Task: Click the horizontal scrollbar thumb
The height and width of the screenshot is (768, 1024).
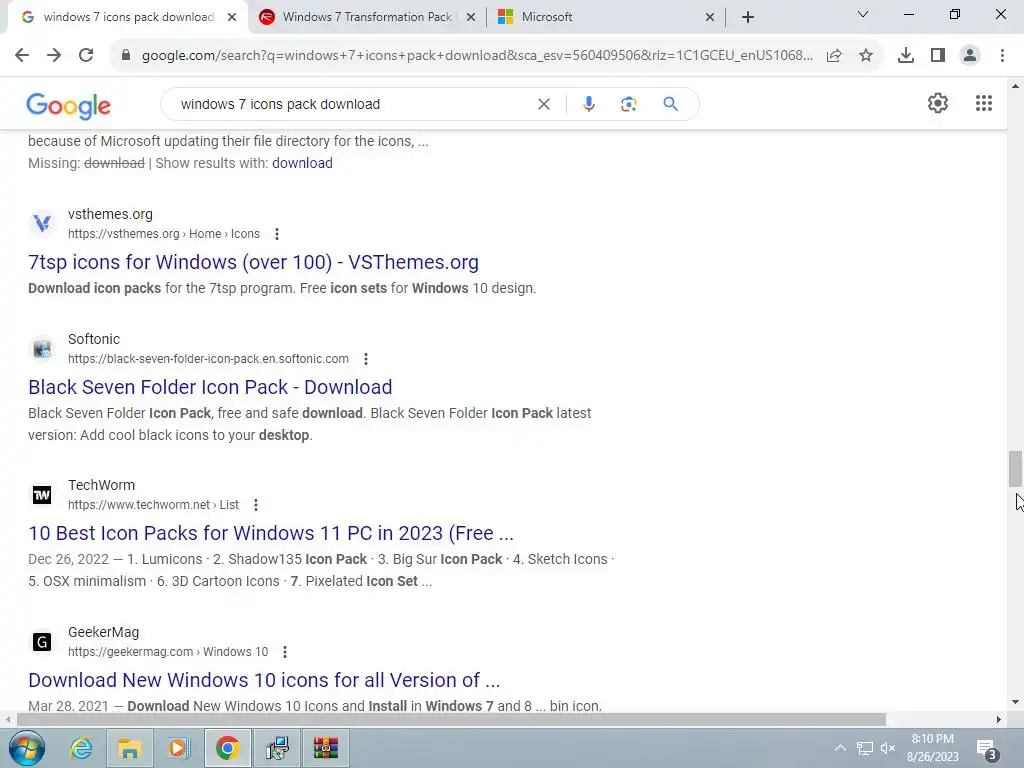Action: pyautogui.click(x=451, y=720)
